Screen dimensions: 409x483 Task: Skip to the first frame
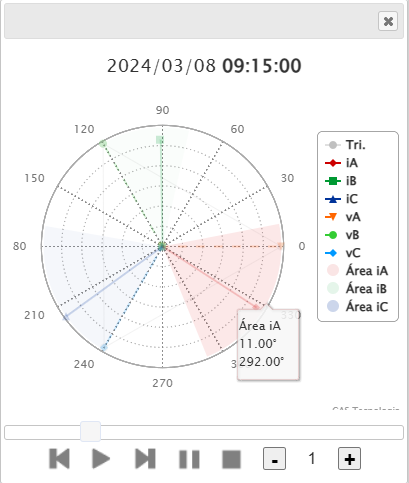[x=59, y=459]
